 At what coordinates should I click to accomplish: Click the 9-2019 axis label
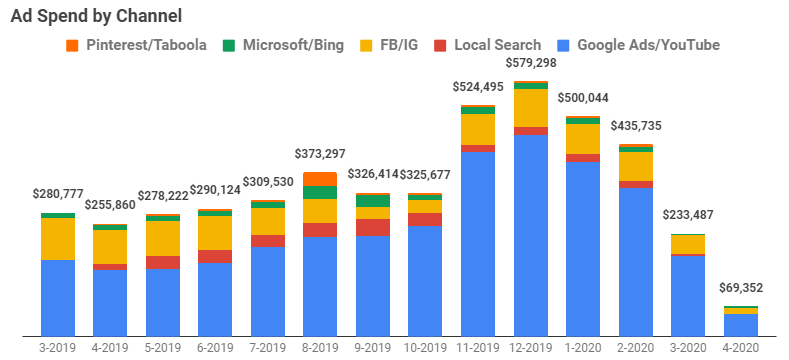pyautogui.click(x=373, y=348)
